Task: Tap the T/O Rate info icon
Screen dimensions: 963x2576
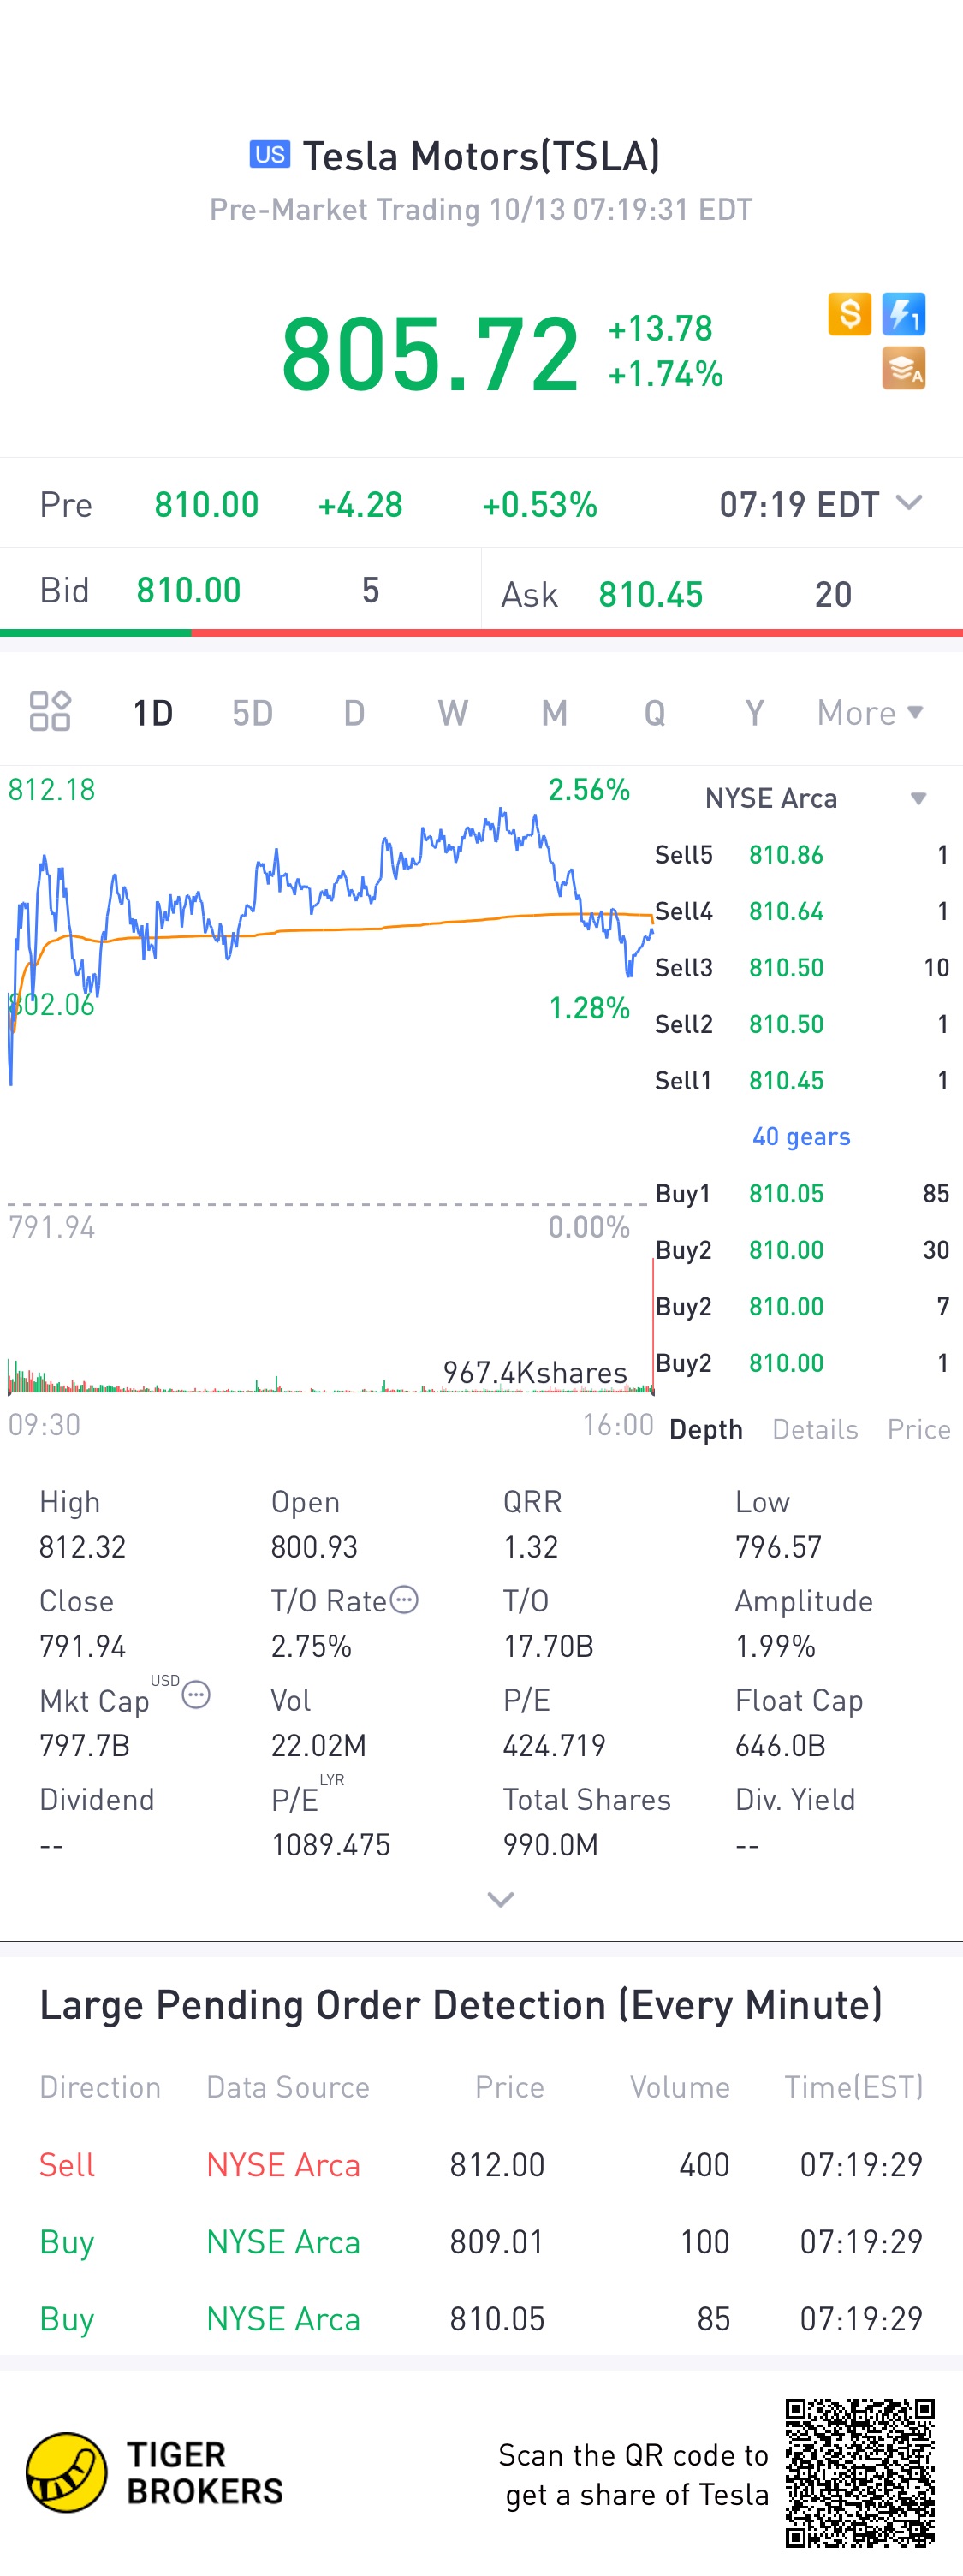Action: [x=404, y=1600]
